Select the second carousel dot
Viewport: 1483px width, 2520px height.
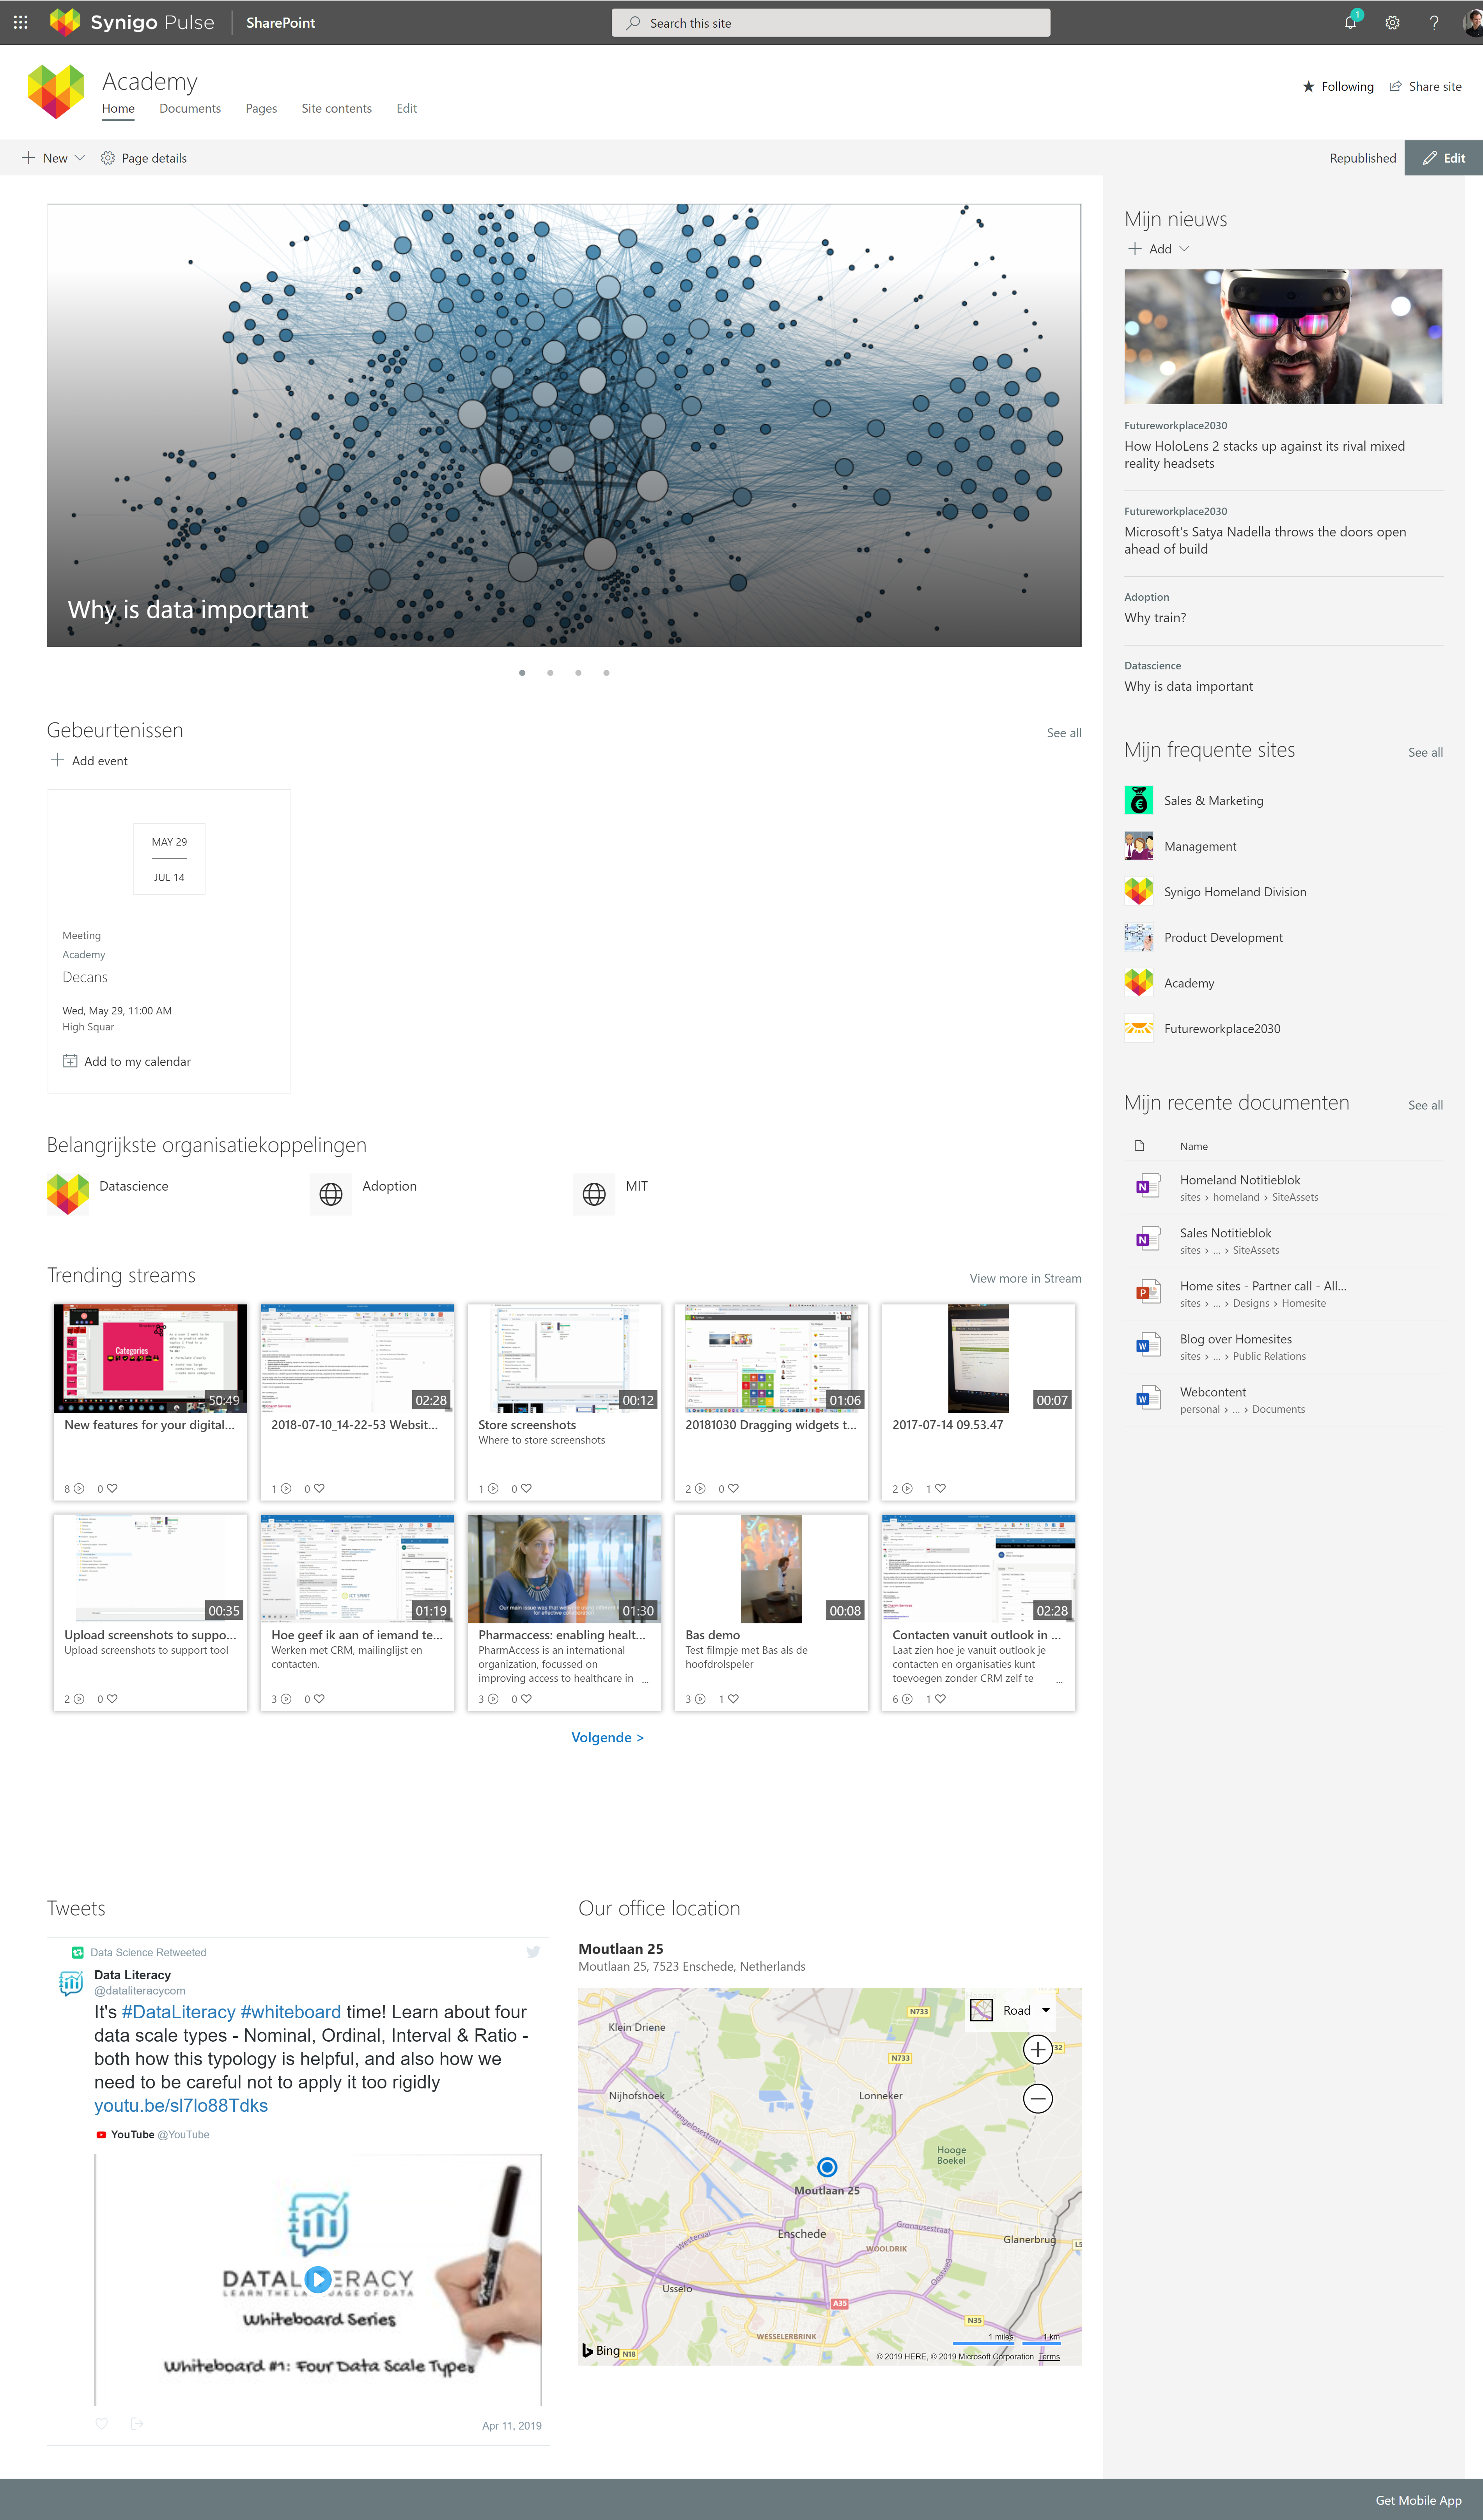click(x=550, y=673)
